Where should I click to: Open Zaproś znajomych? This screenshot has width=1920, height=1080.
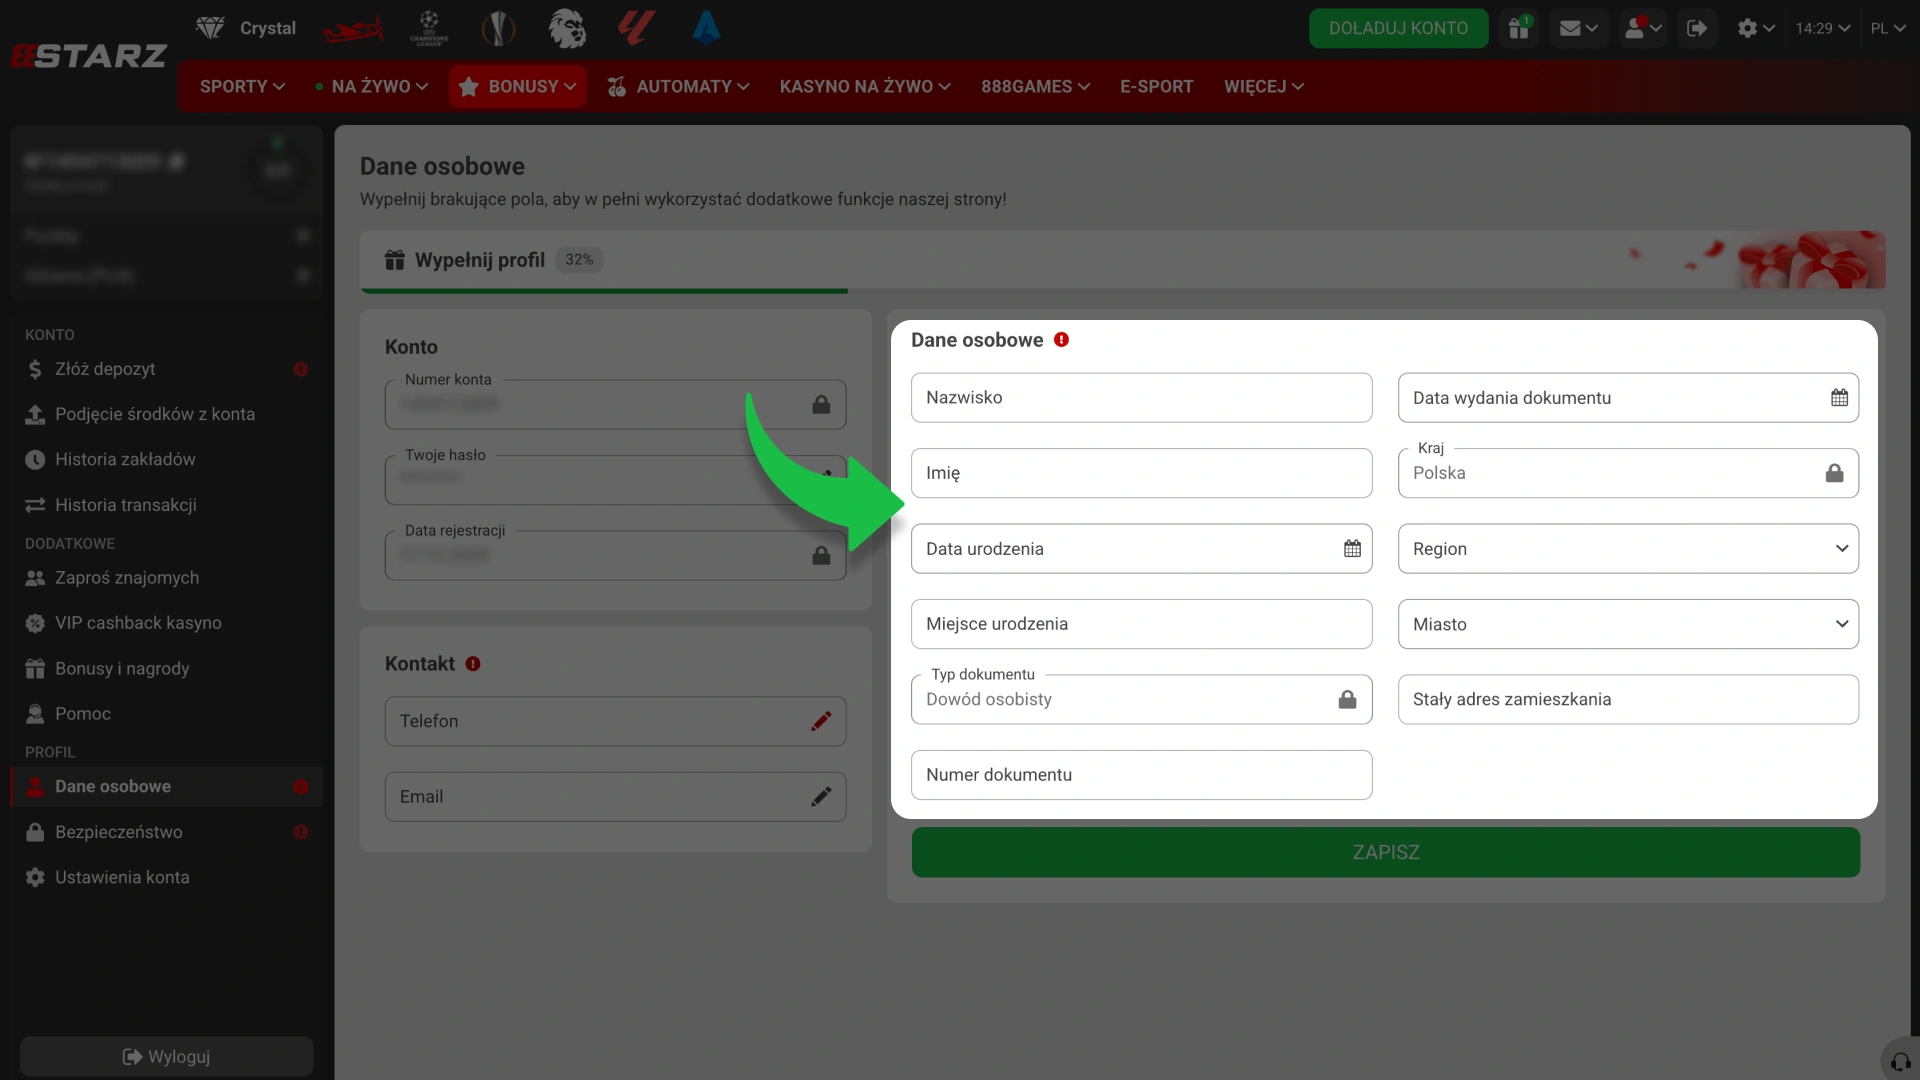tap(166, 578)
